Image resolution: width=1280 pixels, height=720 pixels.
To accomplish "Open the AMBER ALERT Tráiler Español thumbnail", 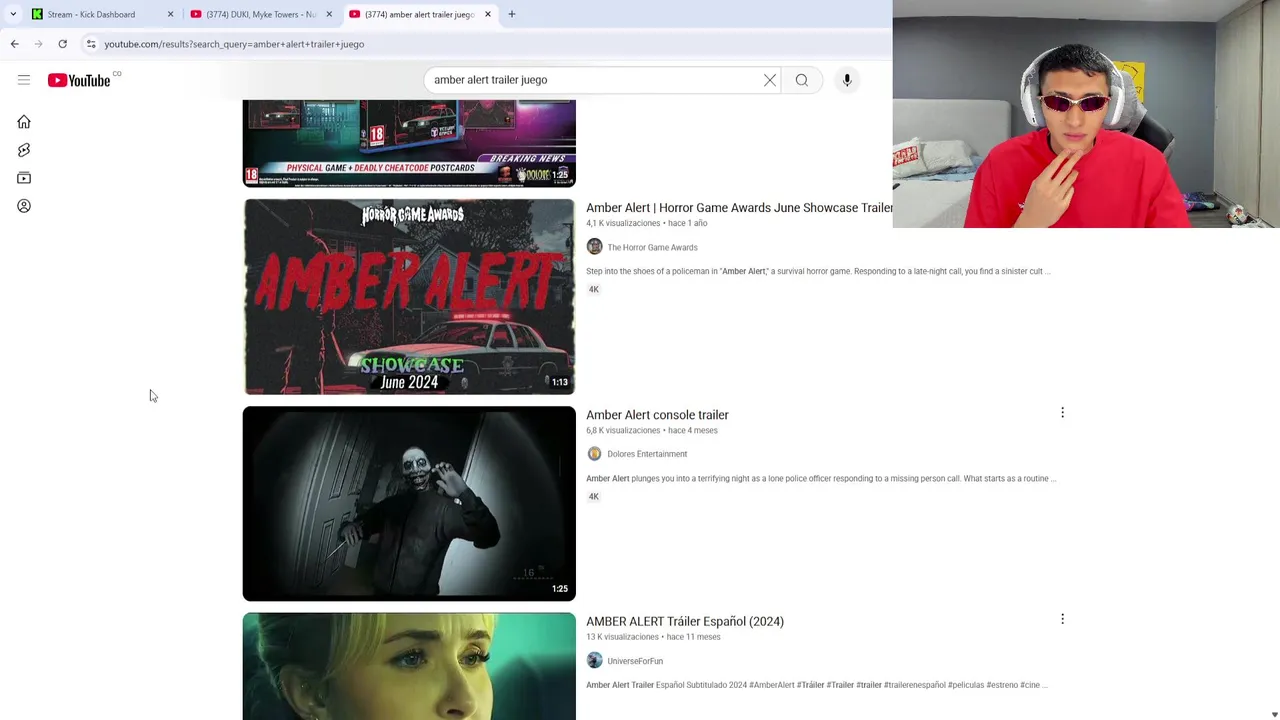I will click(409, 666).
